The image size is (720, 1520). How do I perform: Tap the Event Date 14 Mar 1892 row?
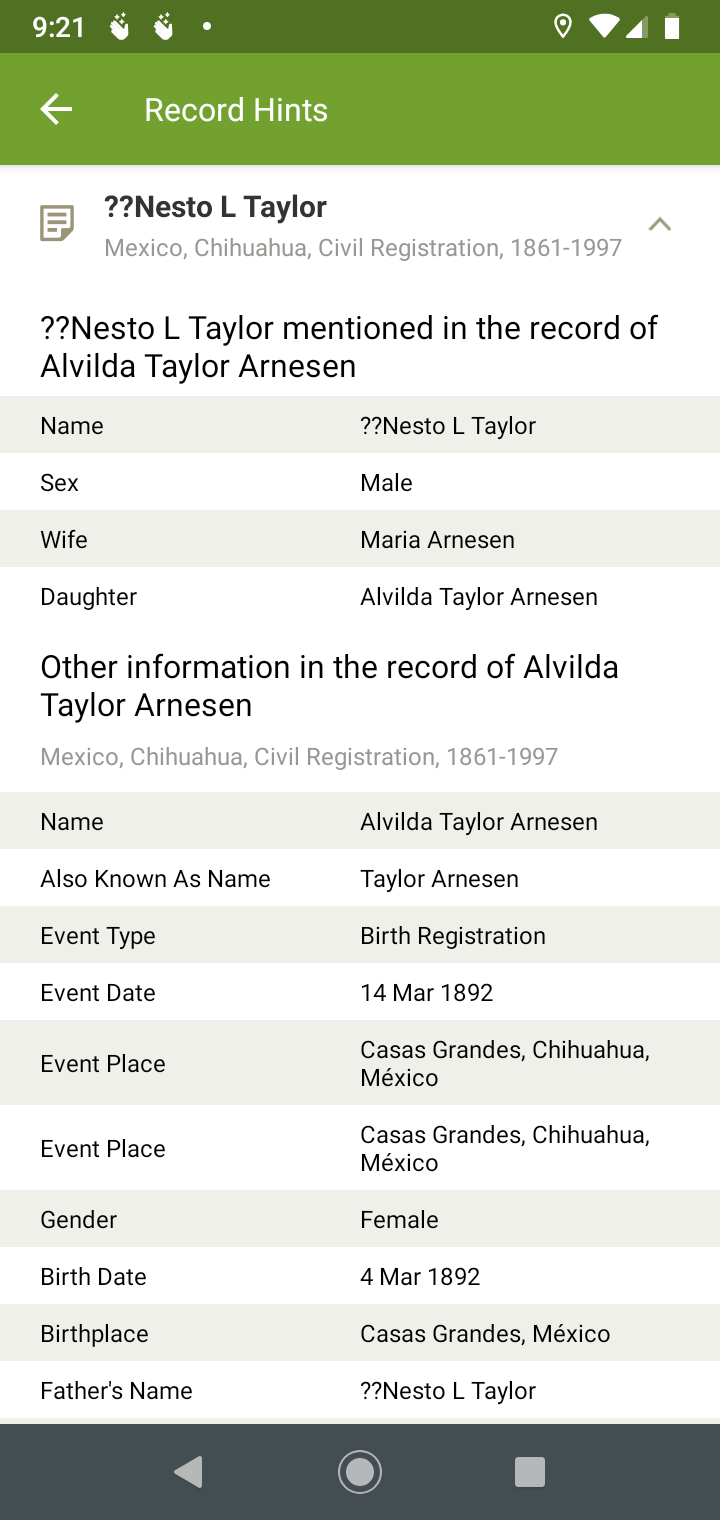[360, 993]
